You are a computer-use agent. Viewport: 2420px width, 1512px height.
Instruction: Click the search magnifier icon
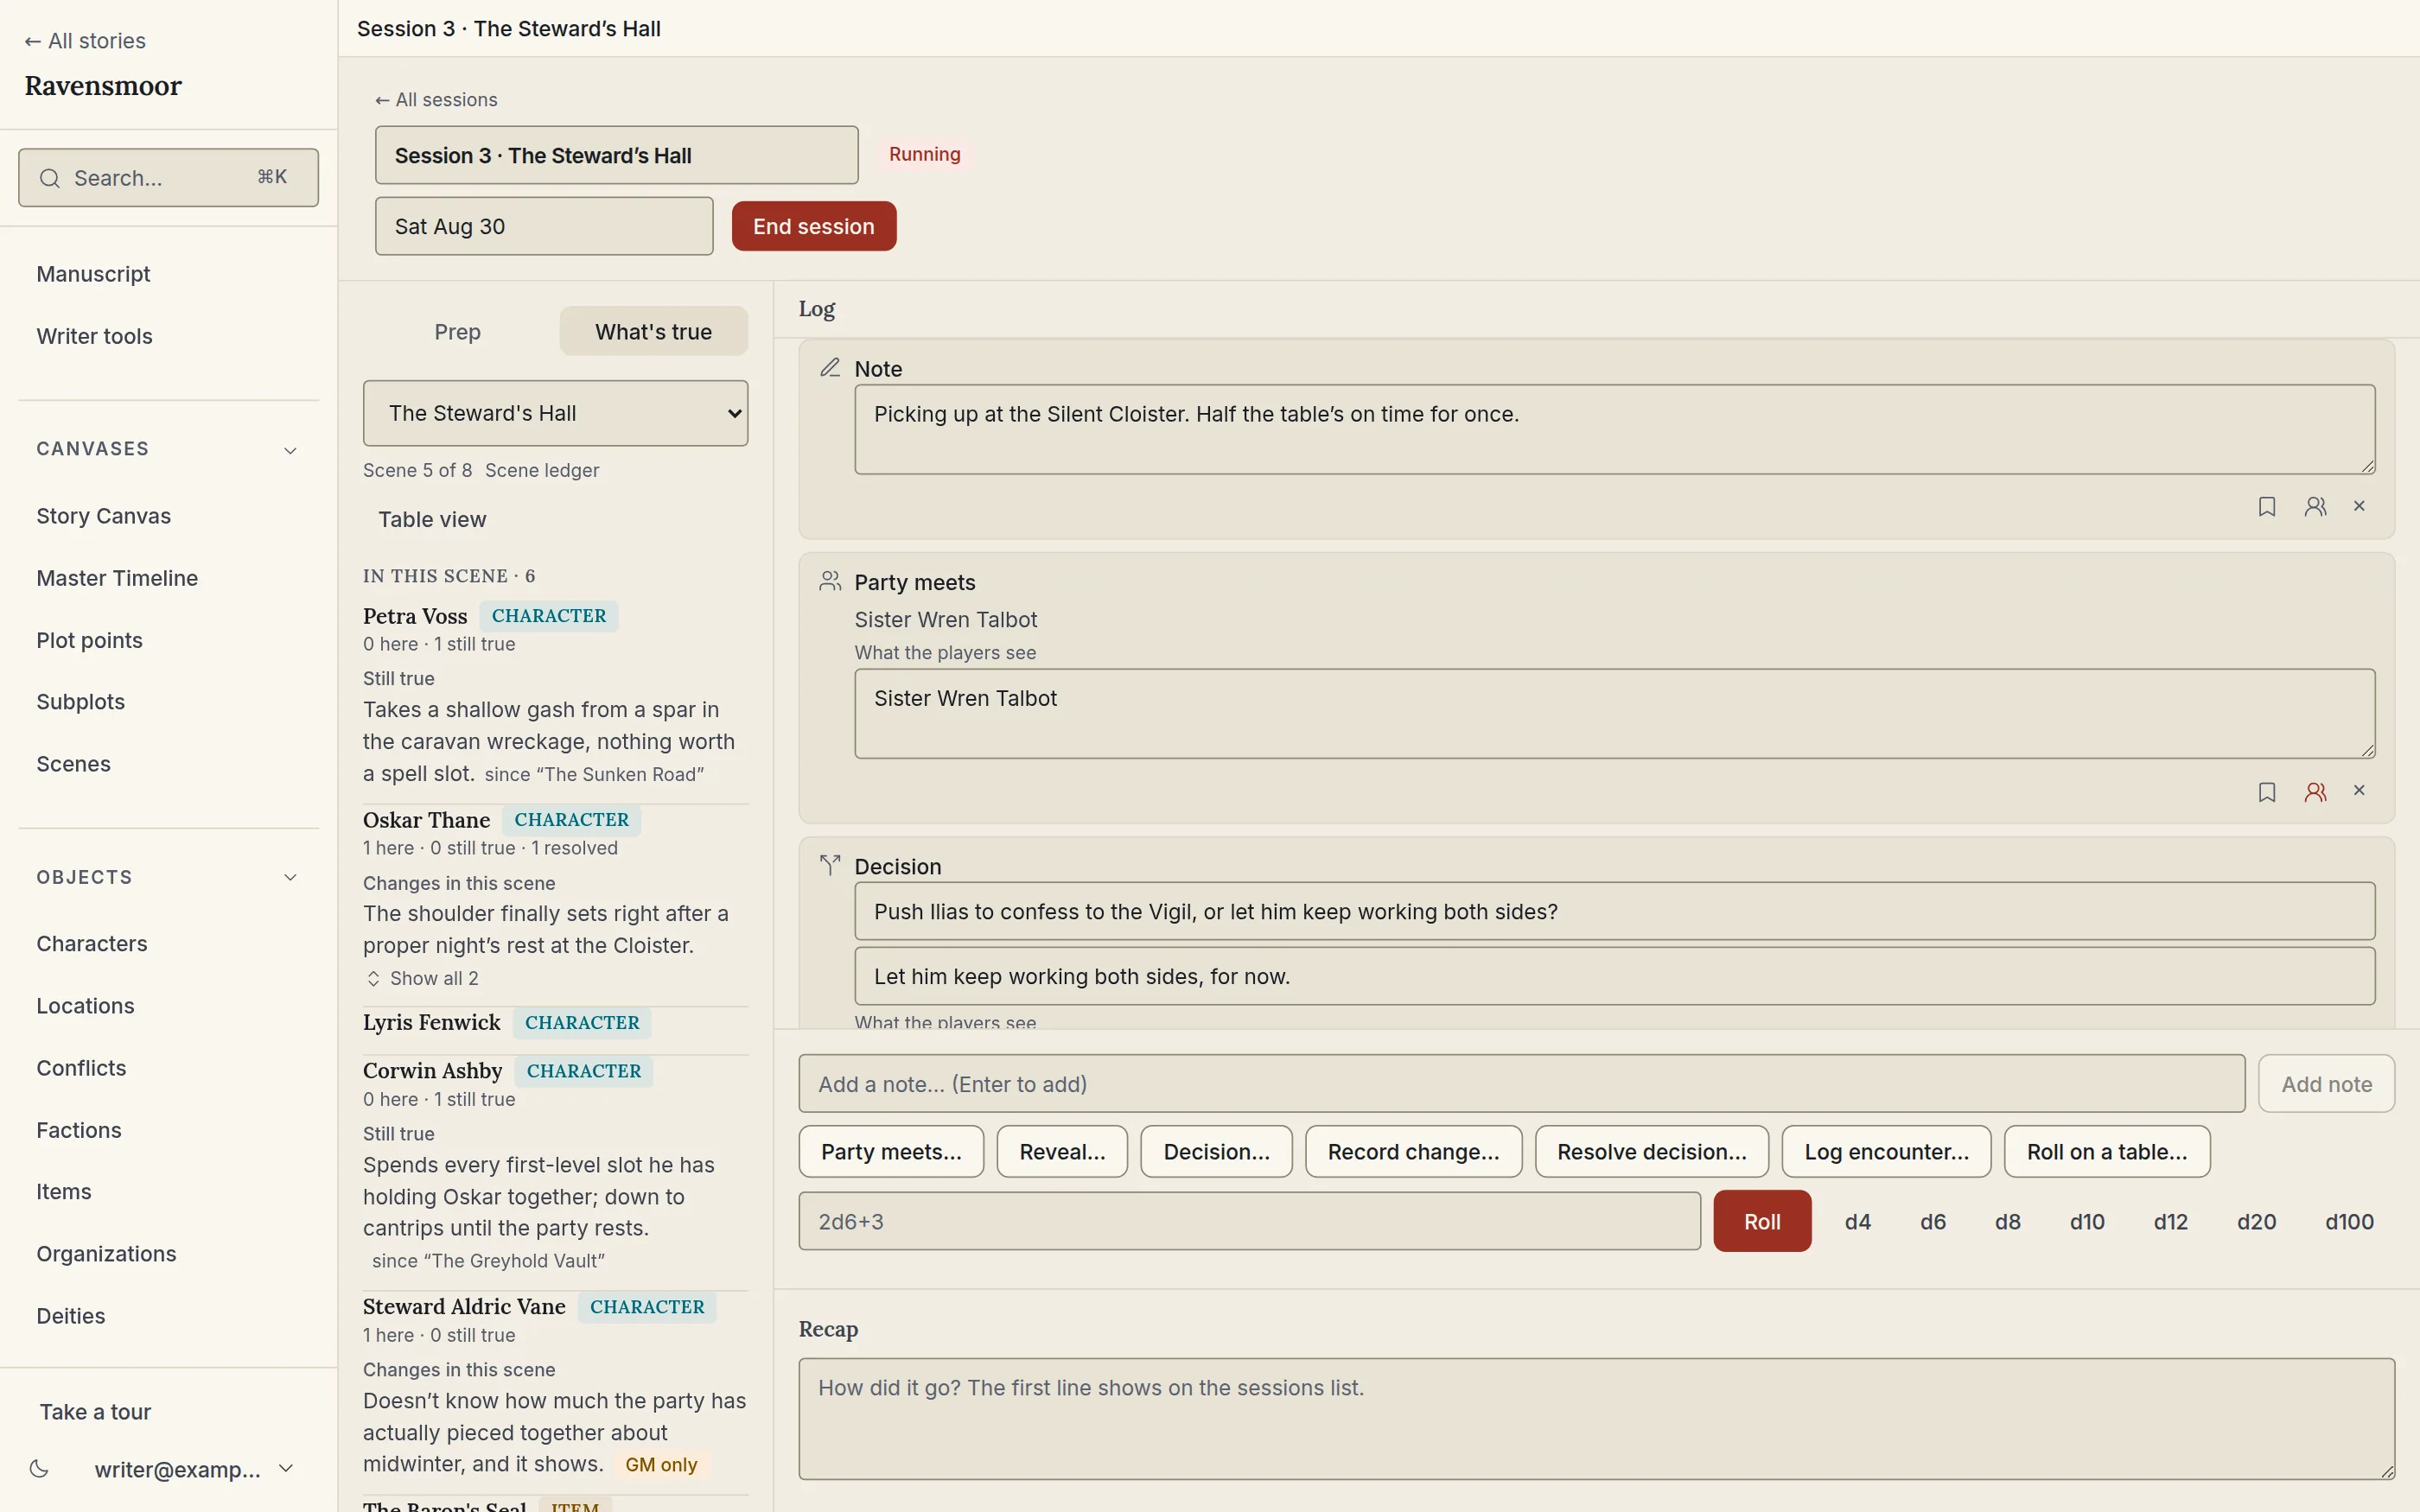(x=49, y=178)
